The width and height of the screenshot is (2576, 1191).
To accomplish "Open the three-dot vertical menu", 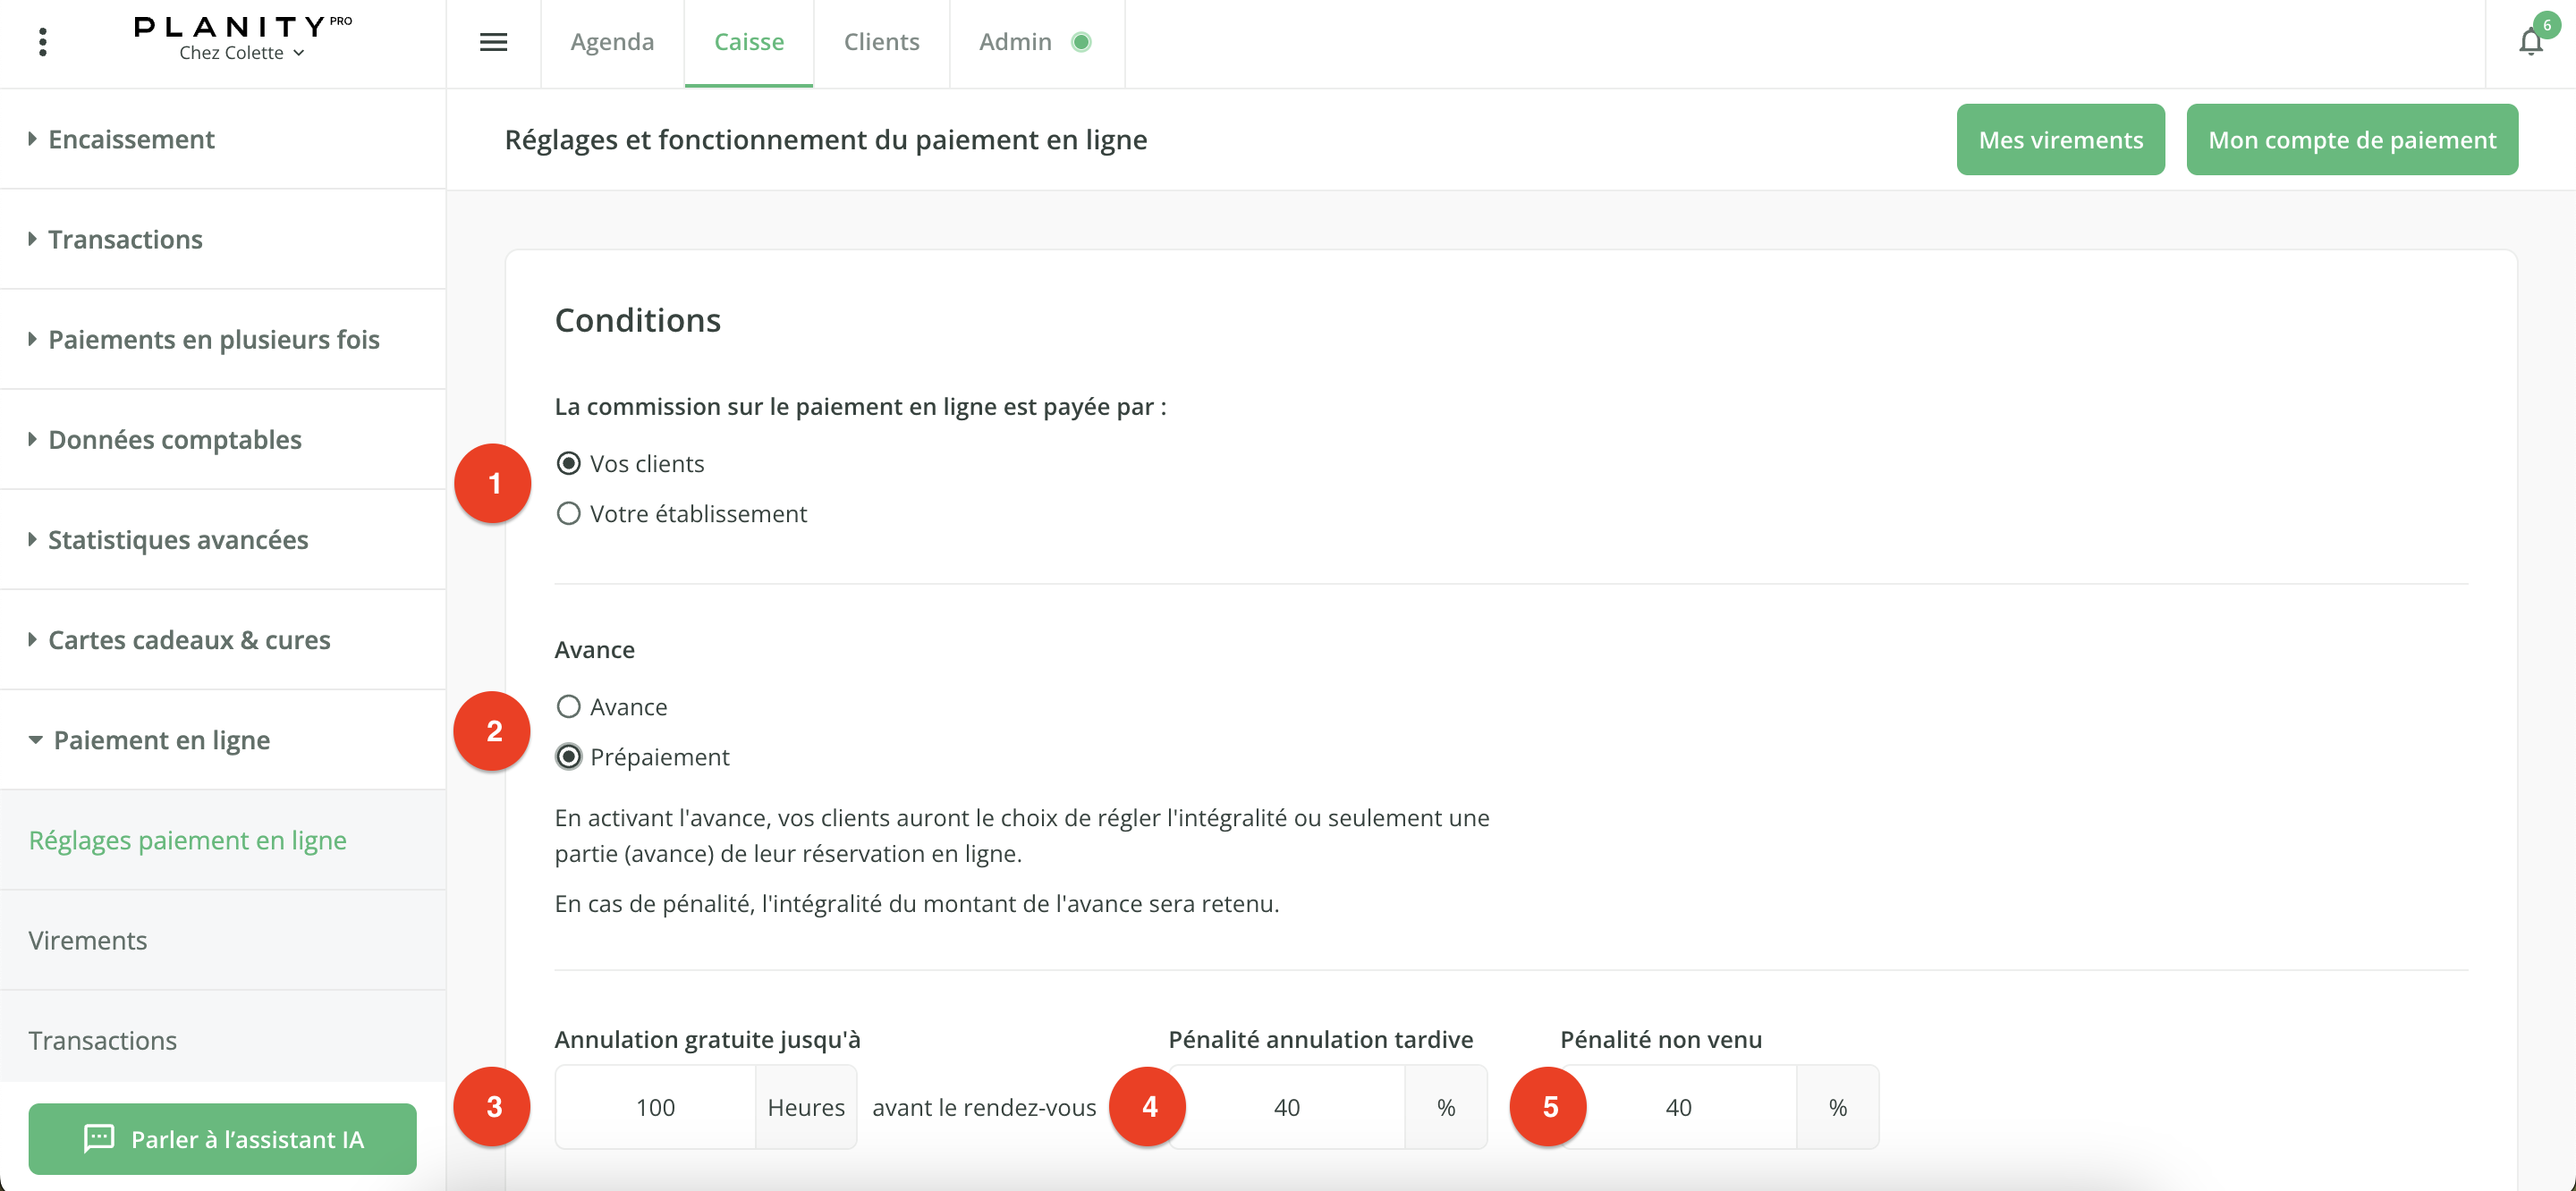I will pyautogui.click(x=42, y=42).
